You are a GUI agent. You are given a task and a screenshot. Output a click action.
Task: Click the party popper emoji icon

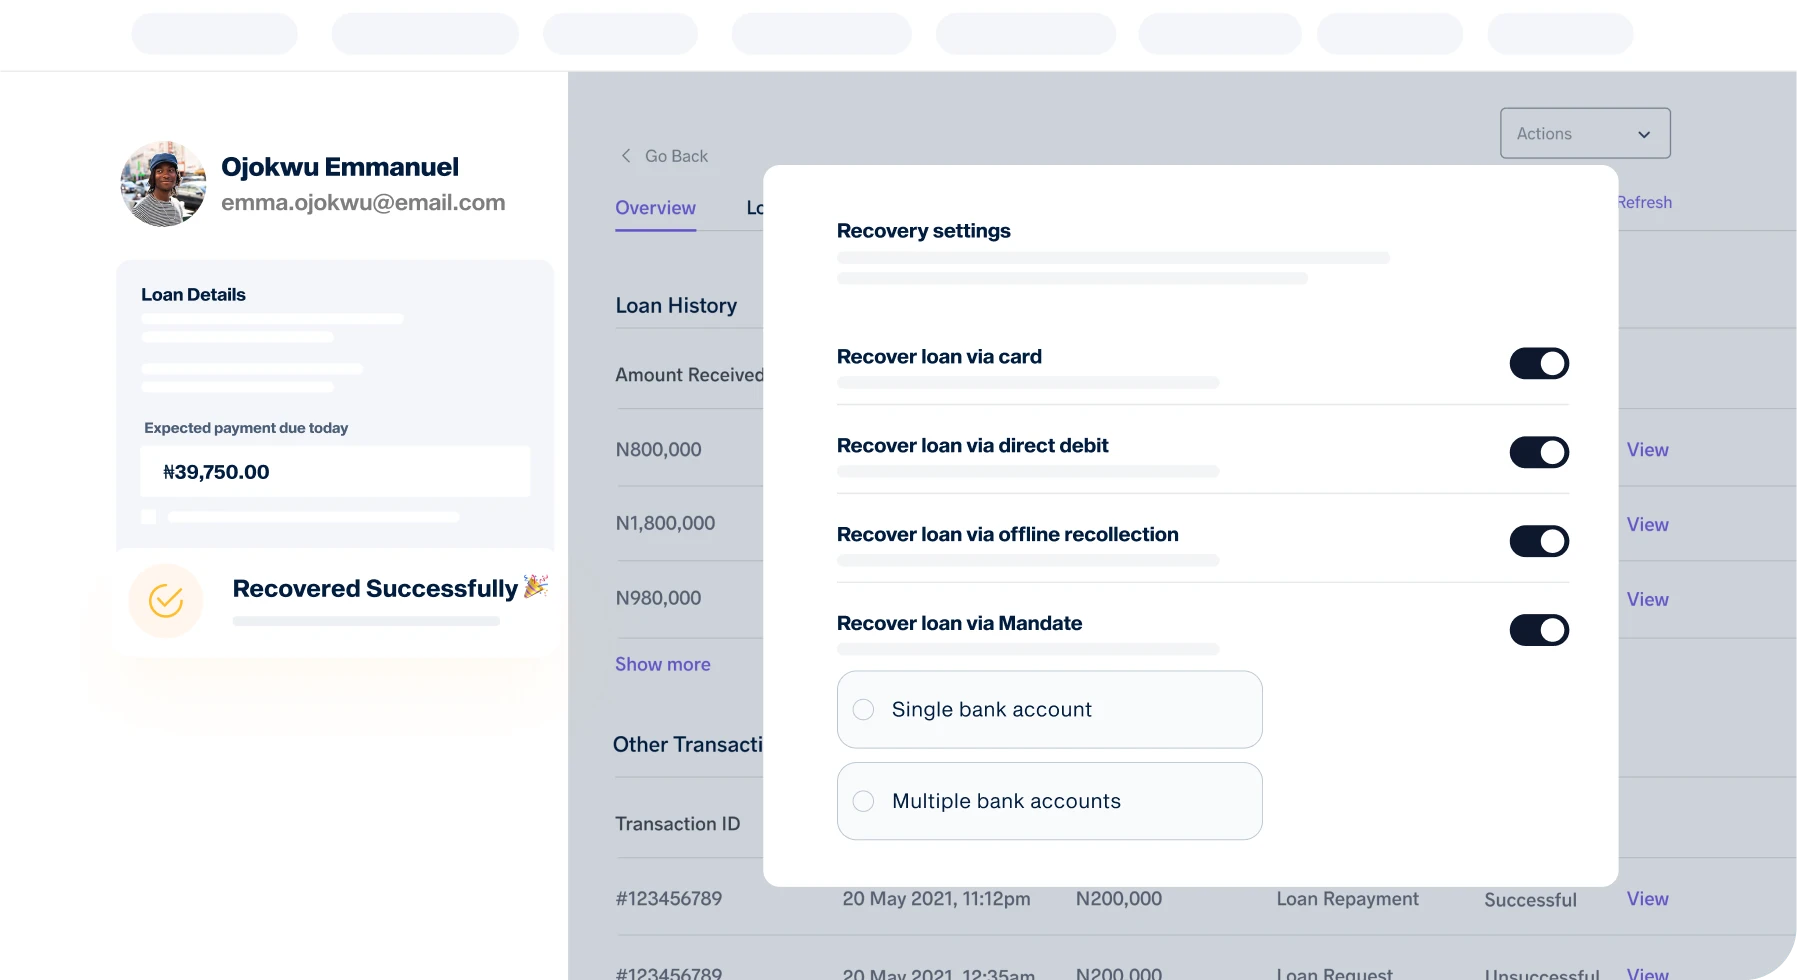tap(536, 586)
